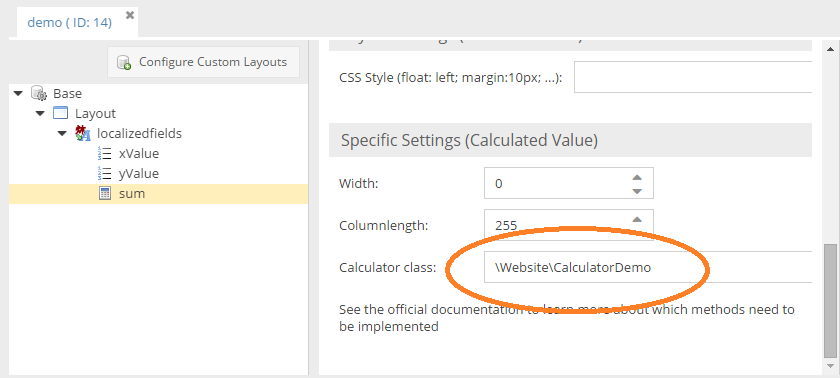840x378 pixels.
Task: Click the sum calculator icon
Action: click(105, 194)
